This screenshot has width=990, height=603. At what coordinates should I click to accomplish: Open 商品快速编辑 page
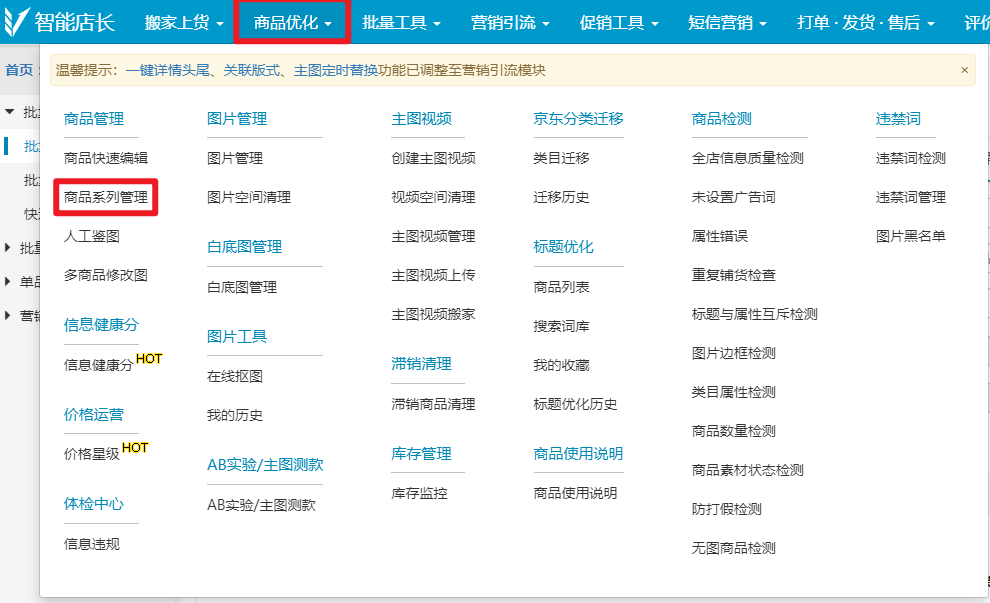click(106, 158)
